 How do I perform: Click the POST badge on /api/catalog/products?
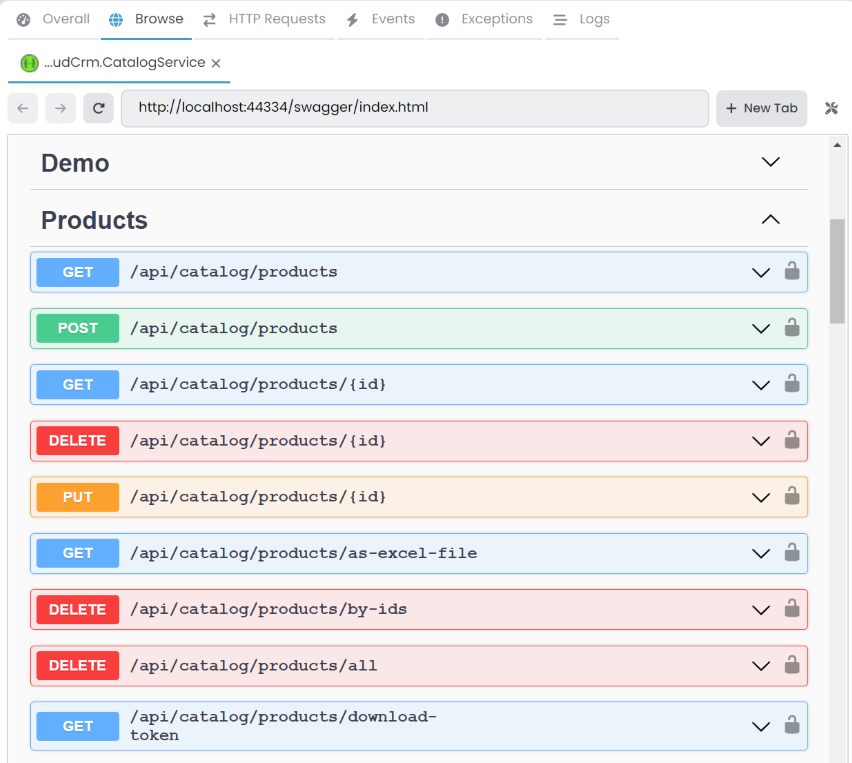77,327
